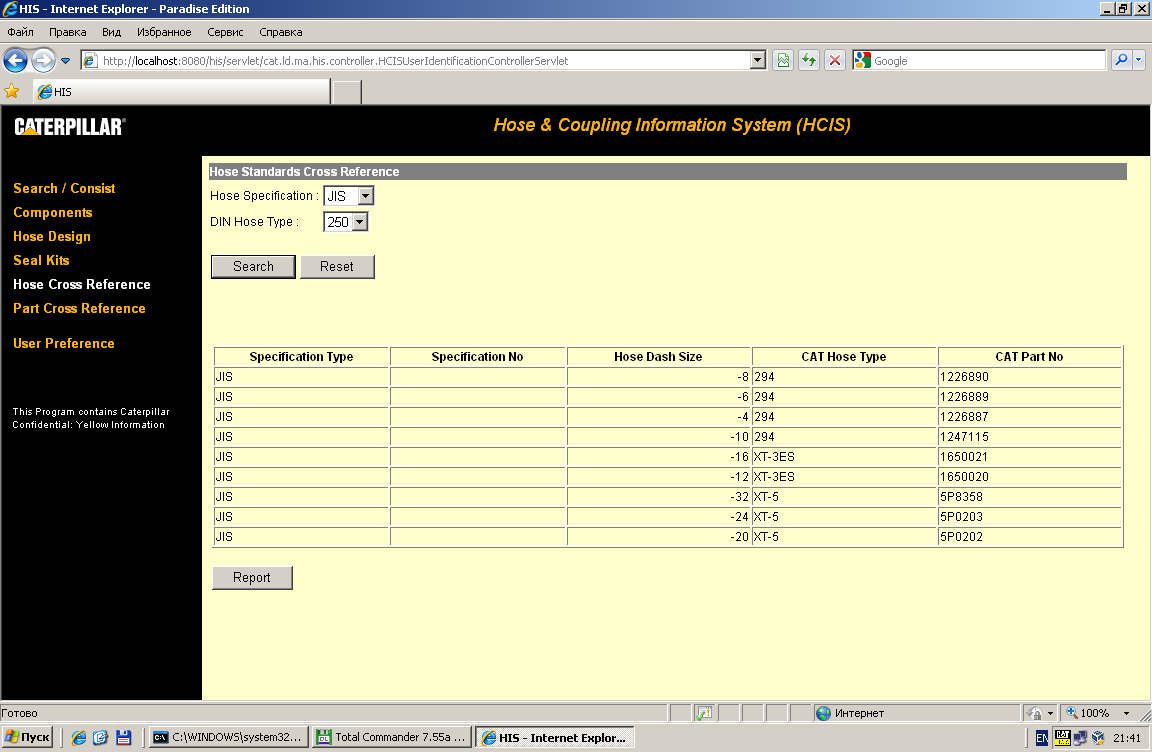Click the CAT tray icon
Image resolution: width=1152 pixels, height=752 pixels.
(1062, 737)
